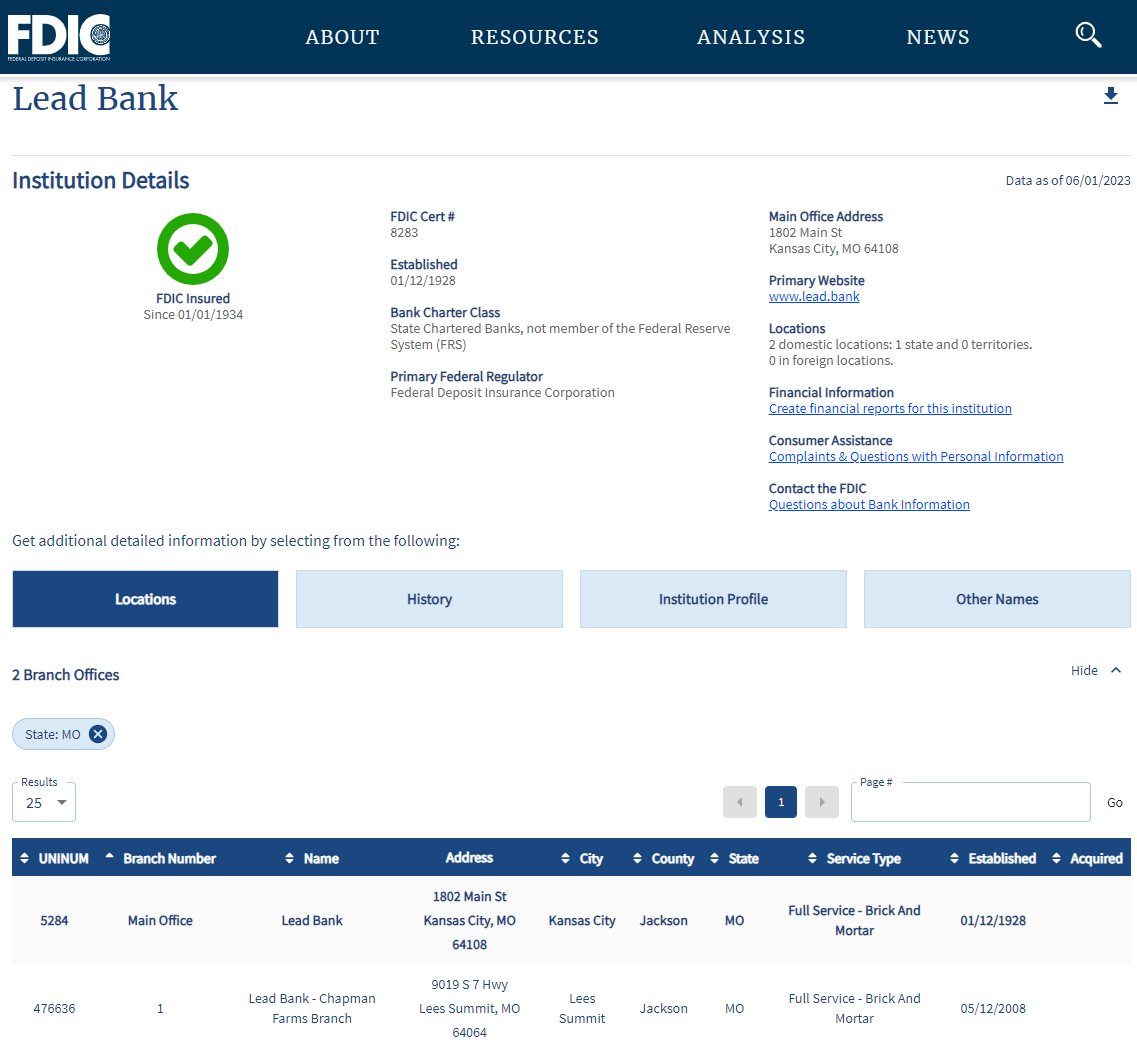Focus the Page # input field

(970, 802)
